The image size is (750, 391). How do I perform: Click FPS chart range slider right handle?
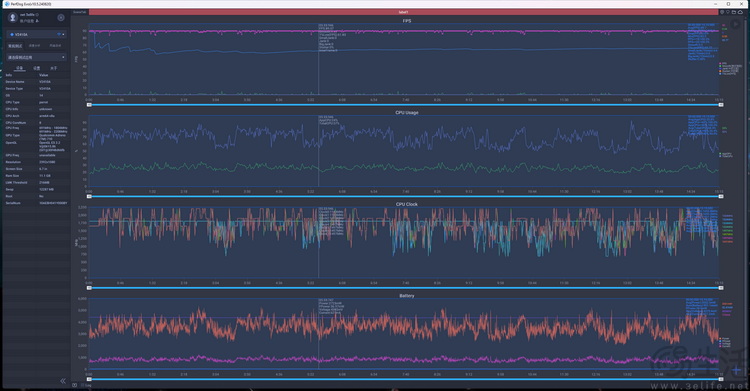(x=721, y=105)
